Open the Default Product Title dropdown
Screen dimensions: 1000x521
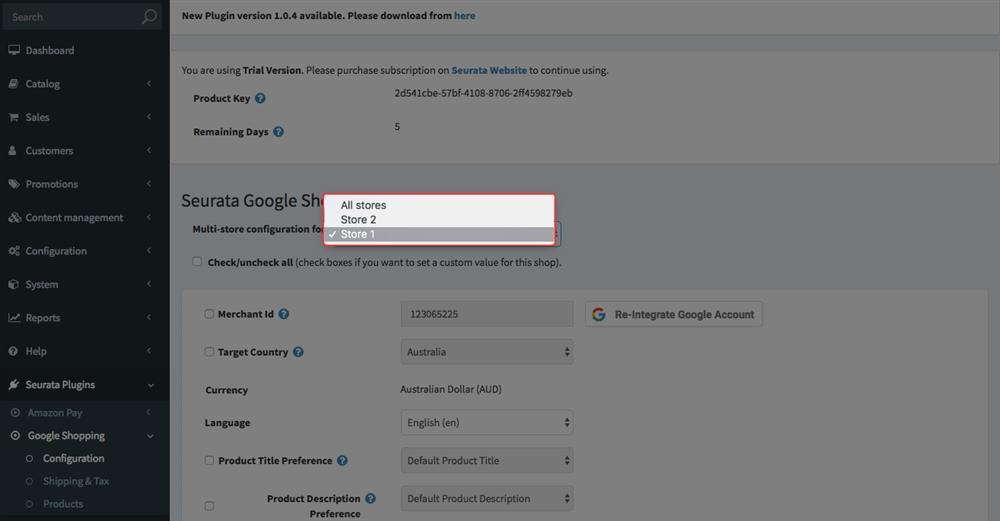point(487,460)
